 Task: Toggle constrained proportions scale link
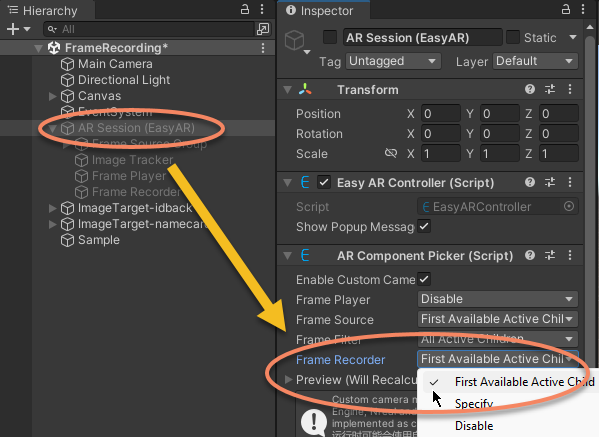391,154
